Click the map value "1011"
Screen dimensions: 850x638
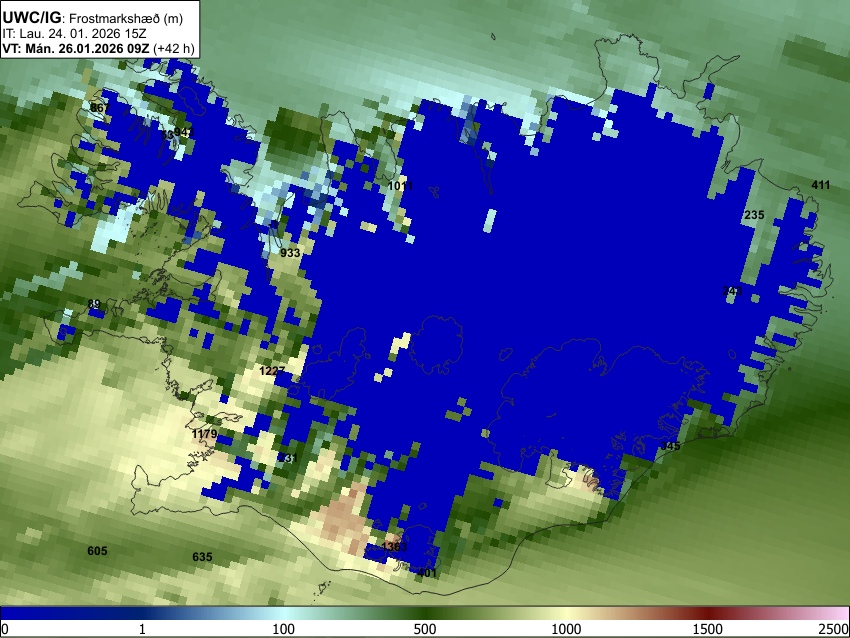click(400, 186)
